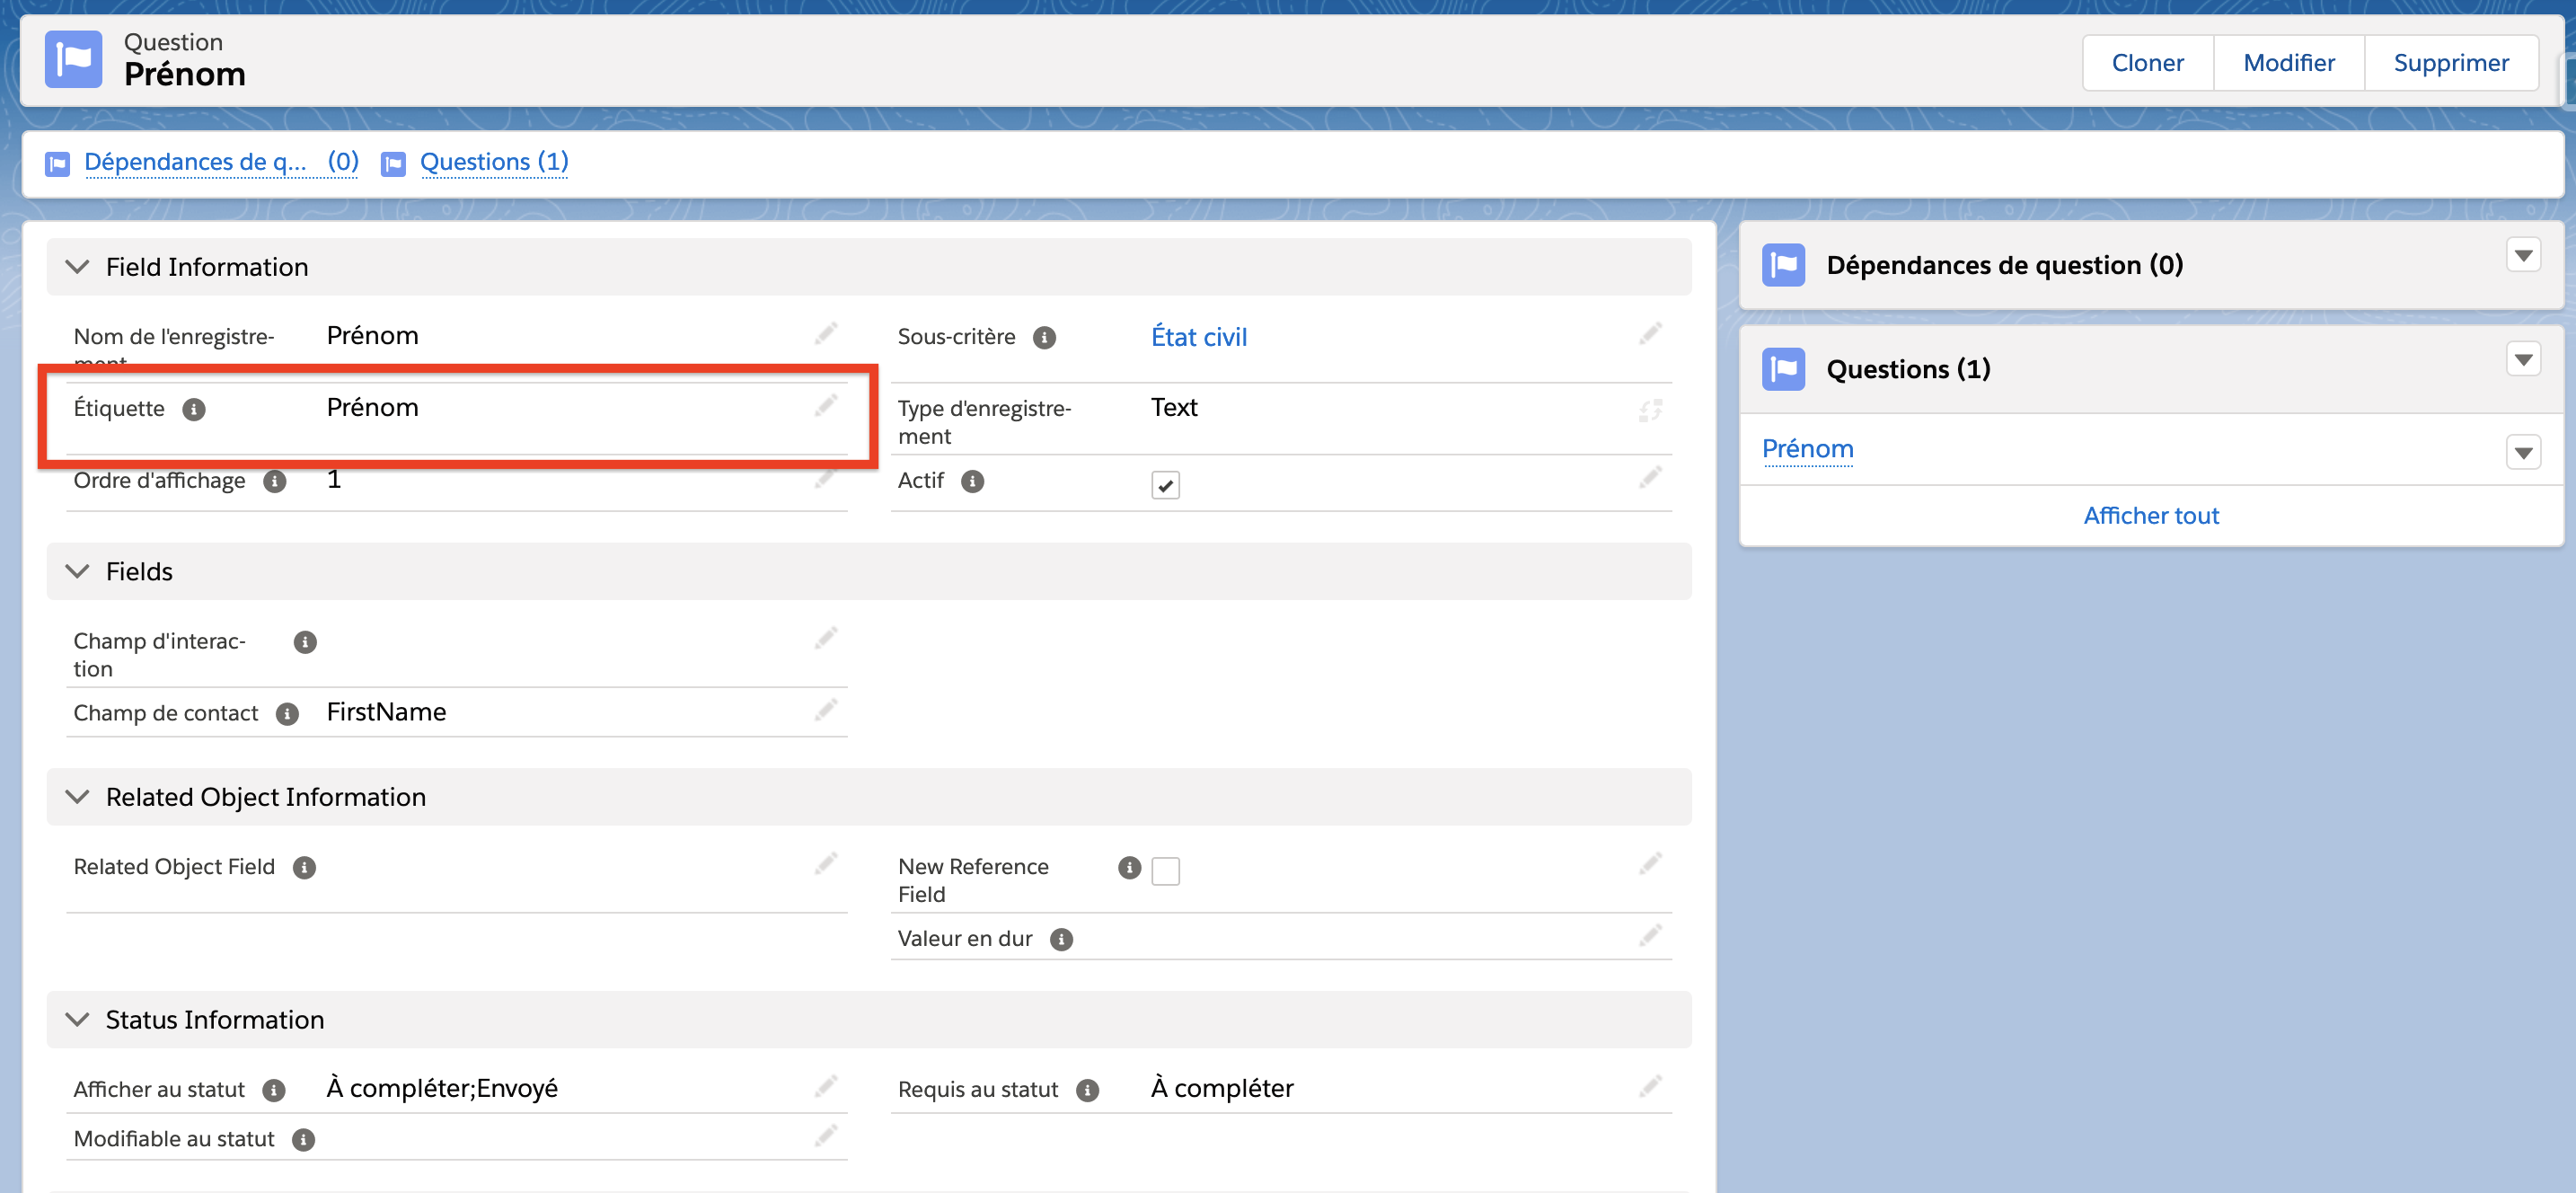The width and height of the screenshot is (2576, 1193).
Task: Click the info icon next to Modifiable au statut
Action: point(303,1140)
